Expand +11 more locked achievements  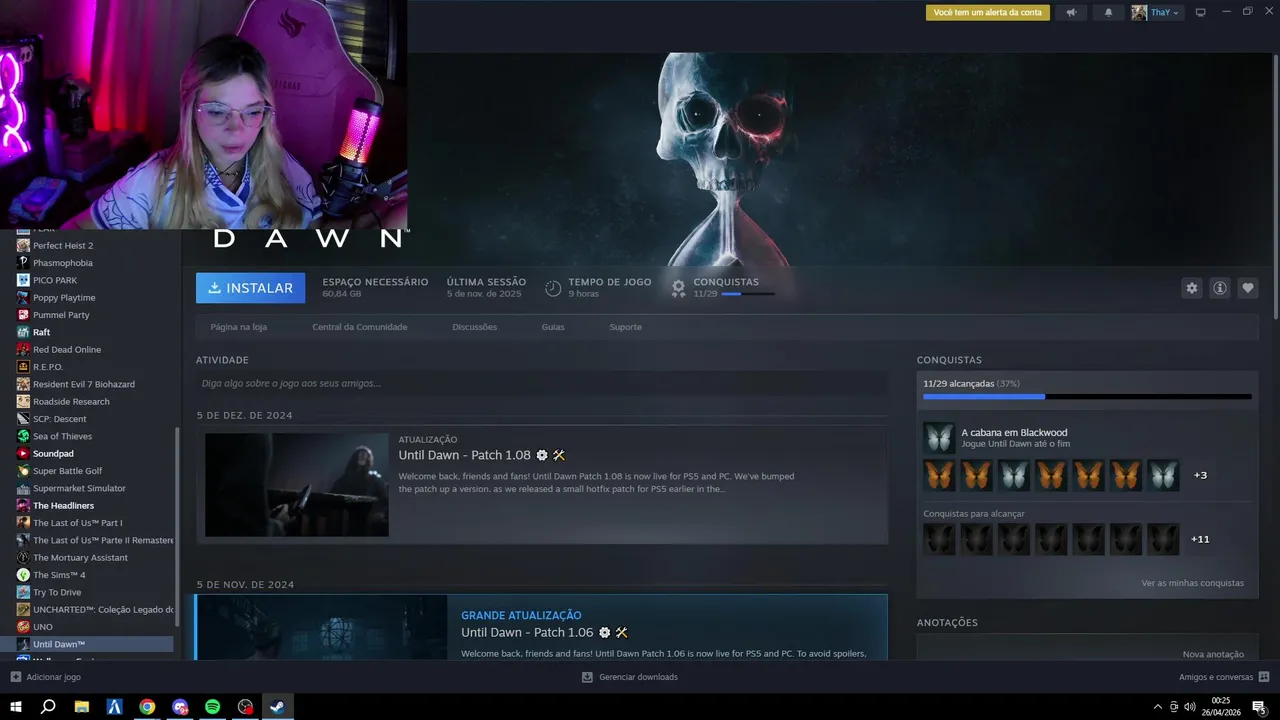point(1200,539)
